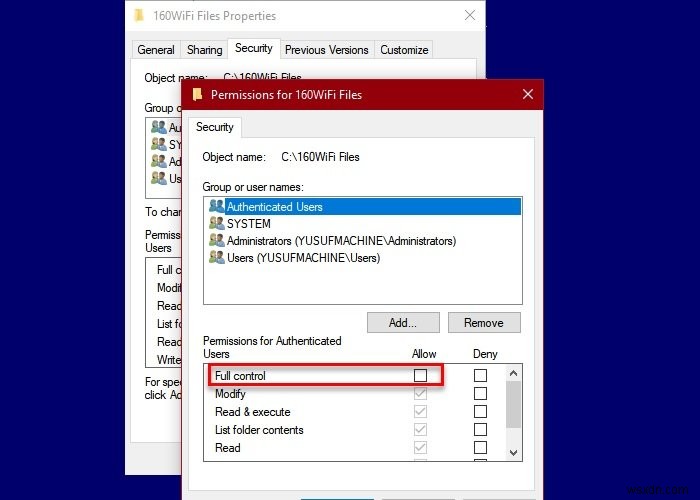Toggle Allow checkbox for Read permission

click(420, 447)
